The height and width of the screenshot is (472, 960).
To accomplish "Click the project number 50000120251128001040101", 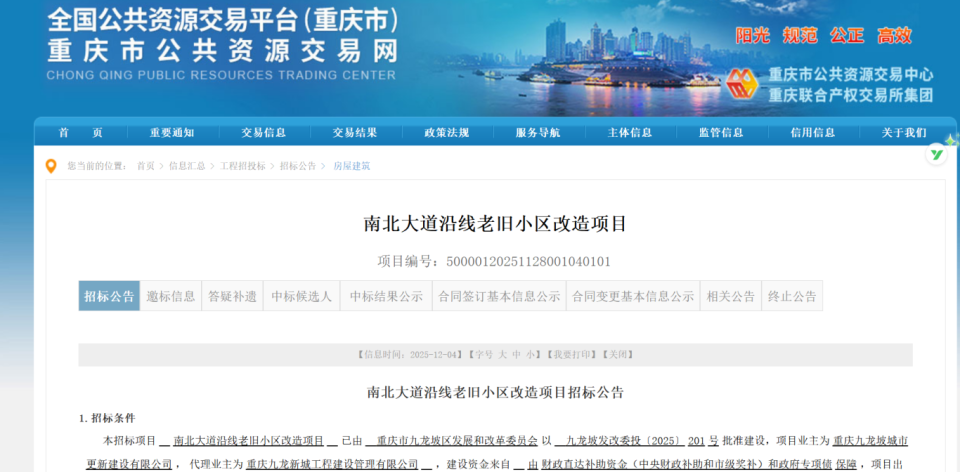I will [528, 262].
